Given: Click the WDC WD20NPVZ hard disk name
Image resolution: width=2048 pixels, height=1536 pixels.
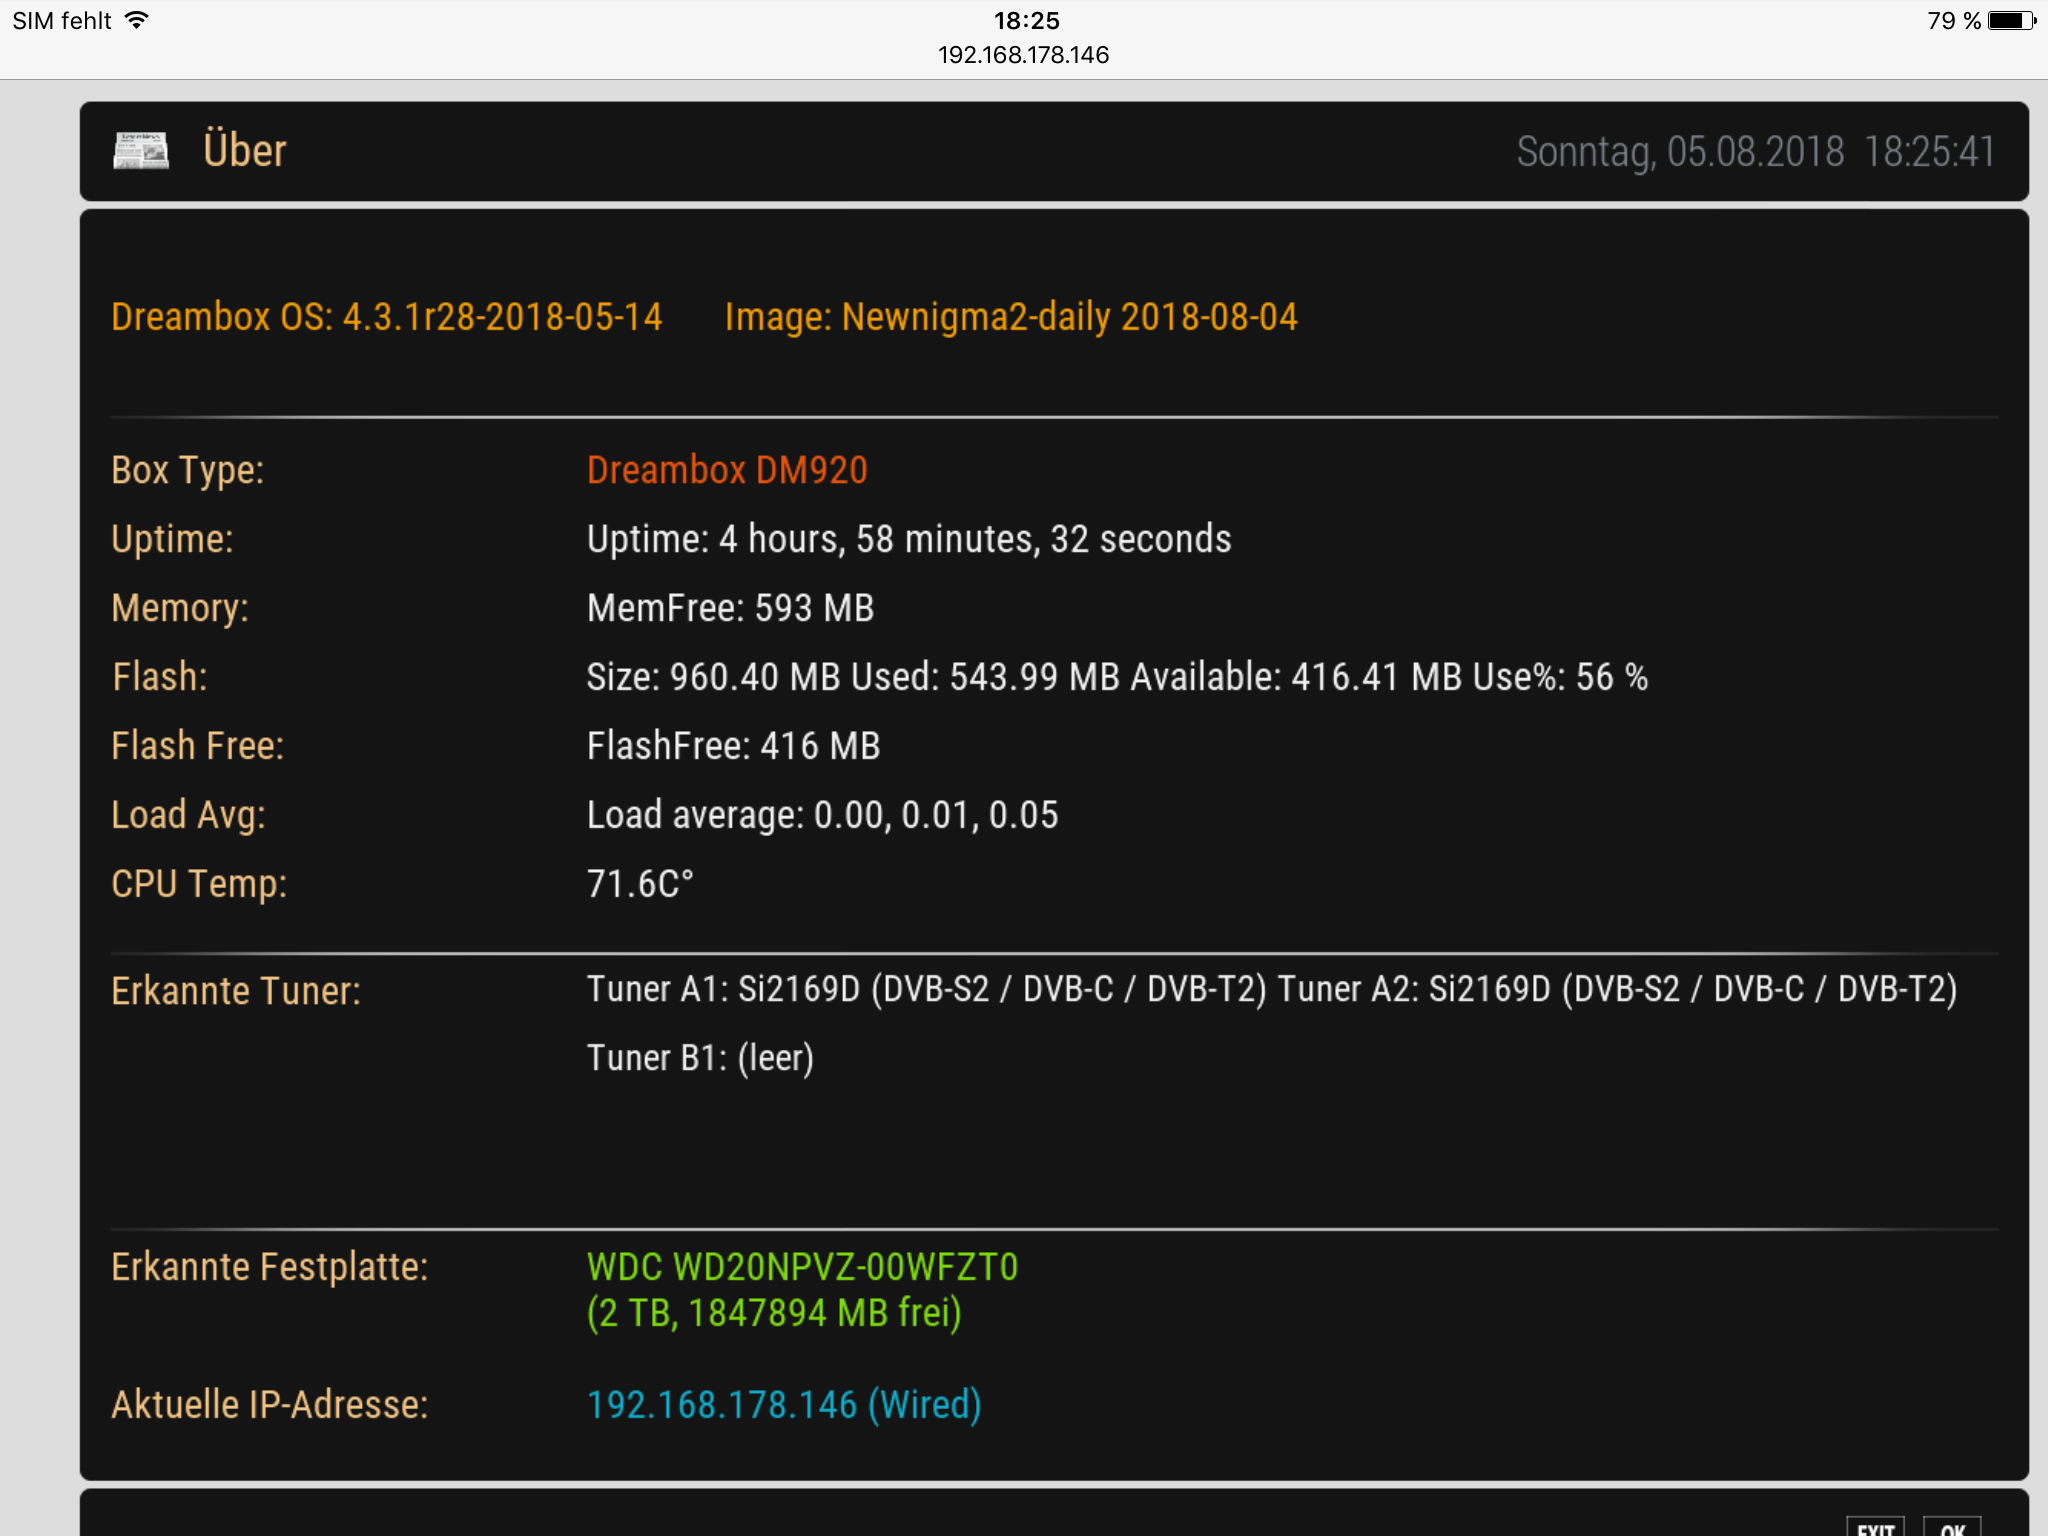Looking at the screenshot, I should tap(802, 1267).
